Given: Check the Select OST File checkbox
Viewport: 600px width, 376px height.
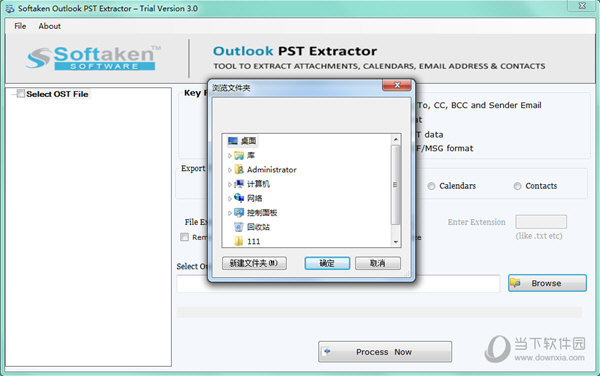Looking at the screenshot, I should (21, 93).
